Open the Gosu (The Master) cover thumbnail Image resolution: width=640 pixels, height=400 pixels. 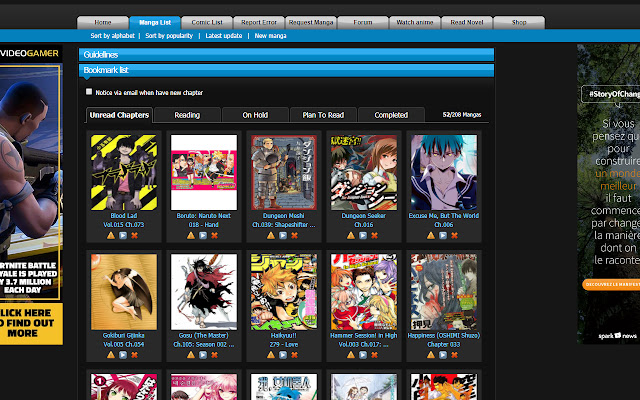pyautogui.click(x=204, y=292)
